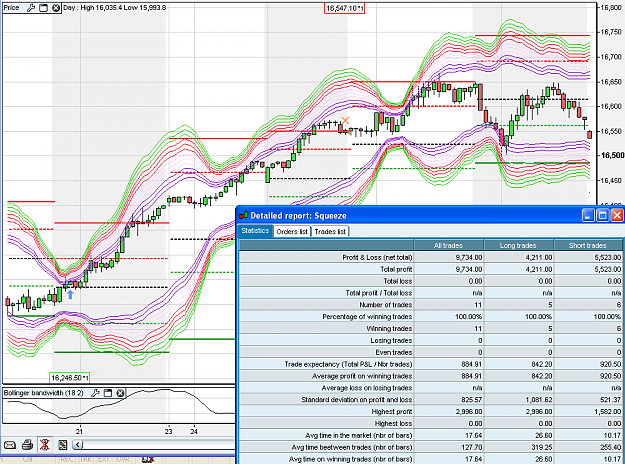Image resolution: width=625 pixels, height=464 pixels.
Task: Select 'Profit & Loss (net total)' row label
Action: pos(377,258)
